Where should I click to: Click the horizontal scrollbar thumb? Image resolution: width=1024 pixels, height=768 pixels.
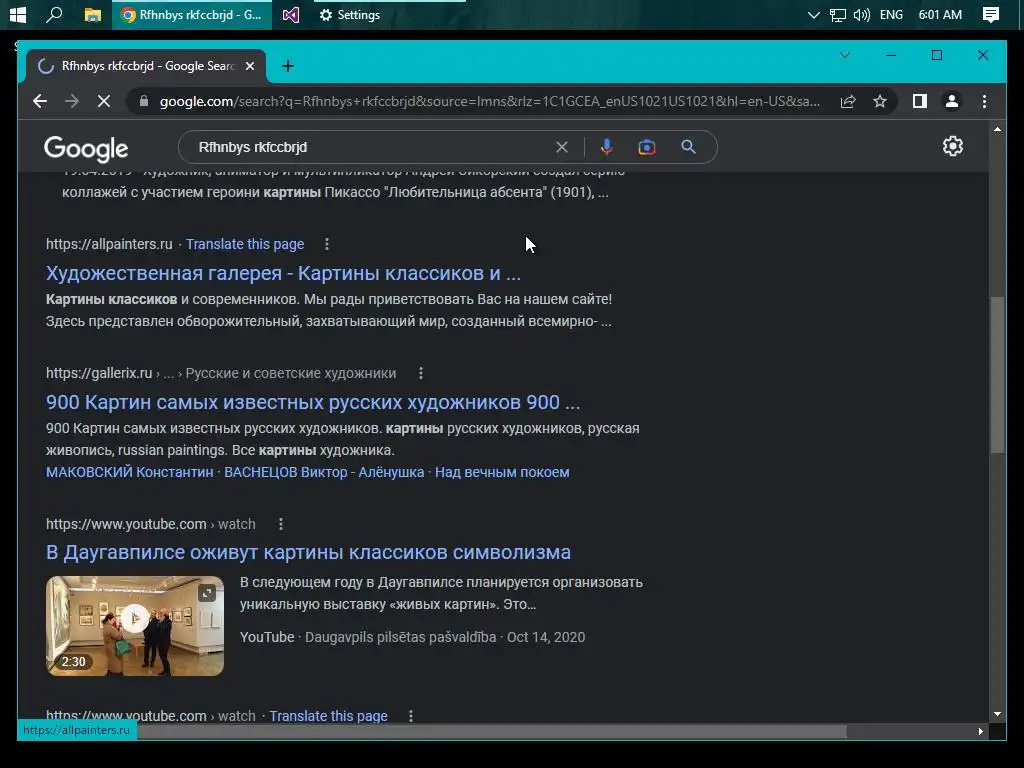click(491, 731)
